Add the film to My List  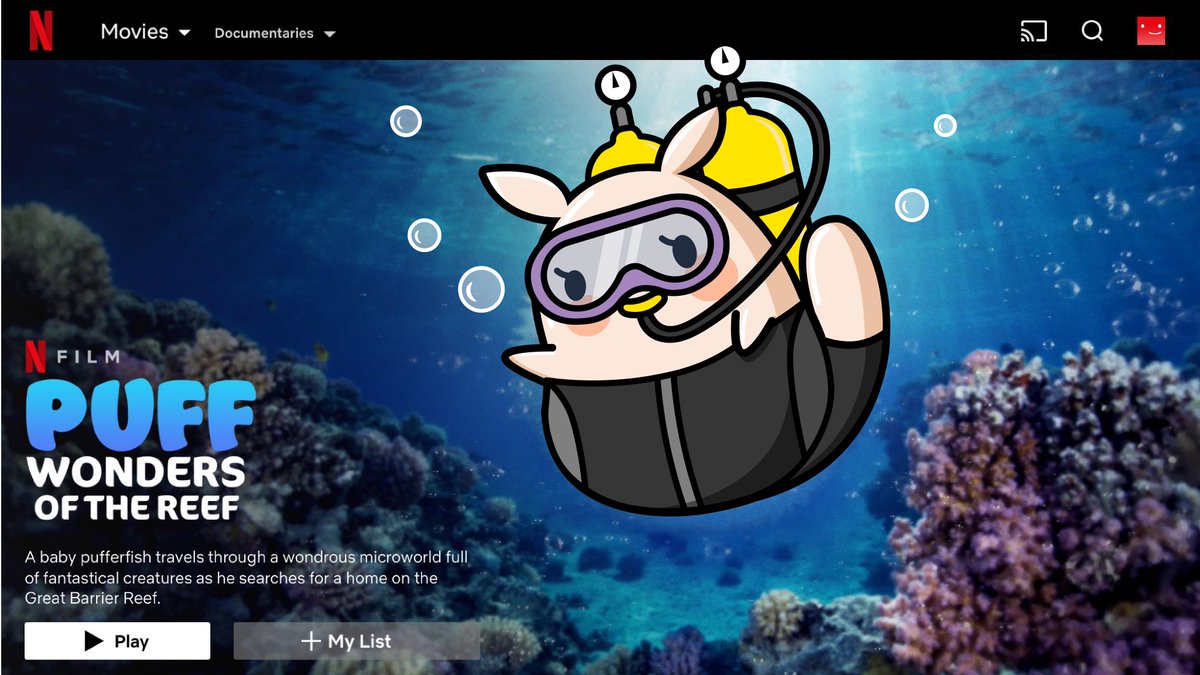[357, 641]
